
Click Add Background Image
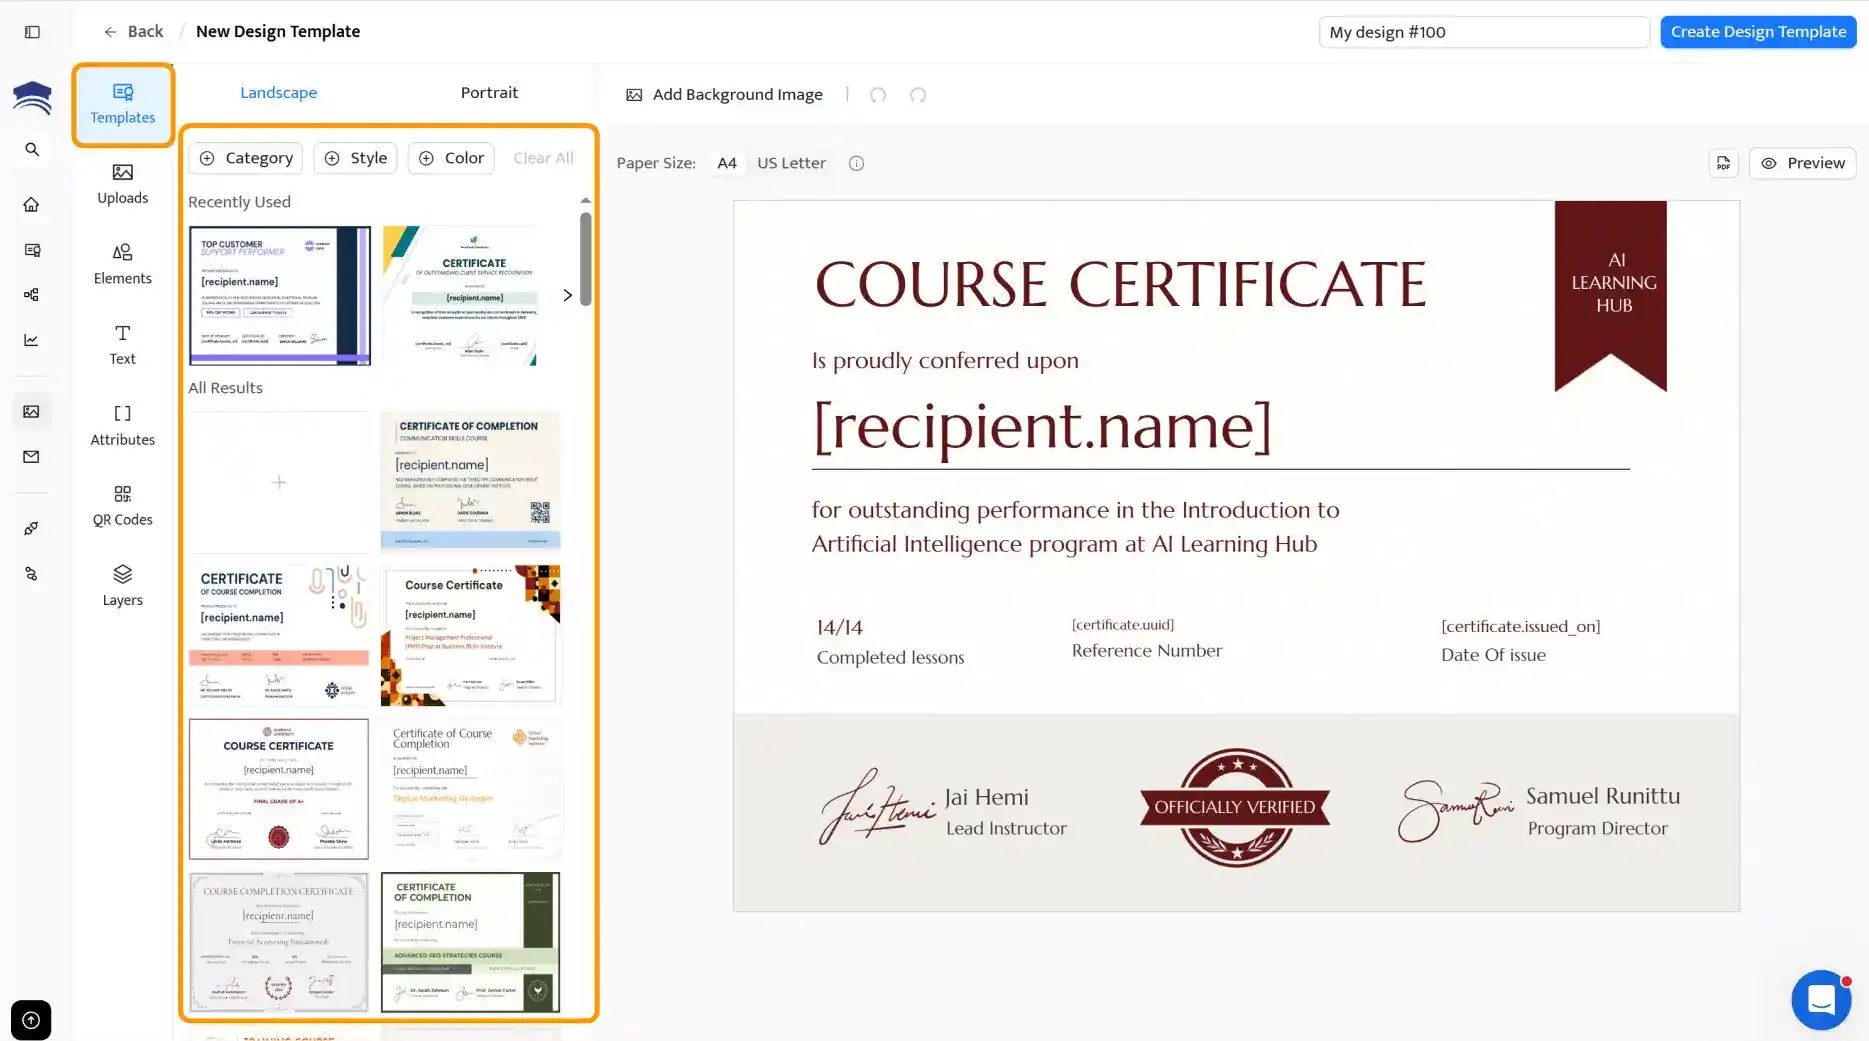click(725, 95)
